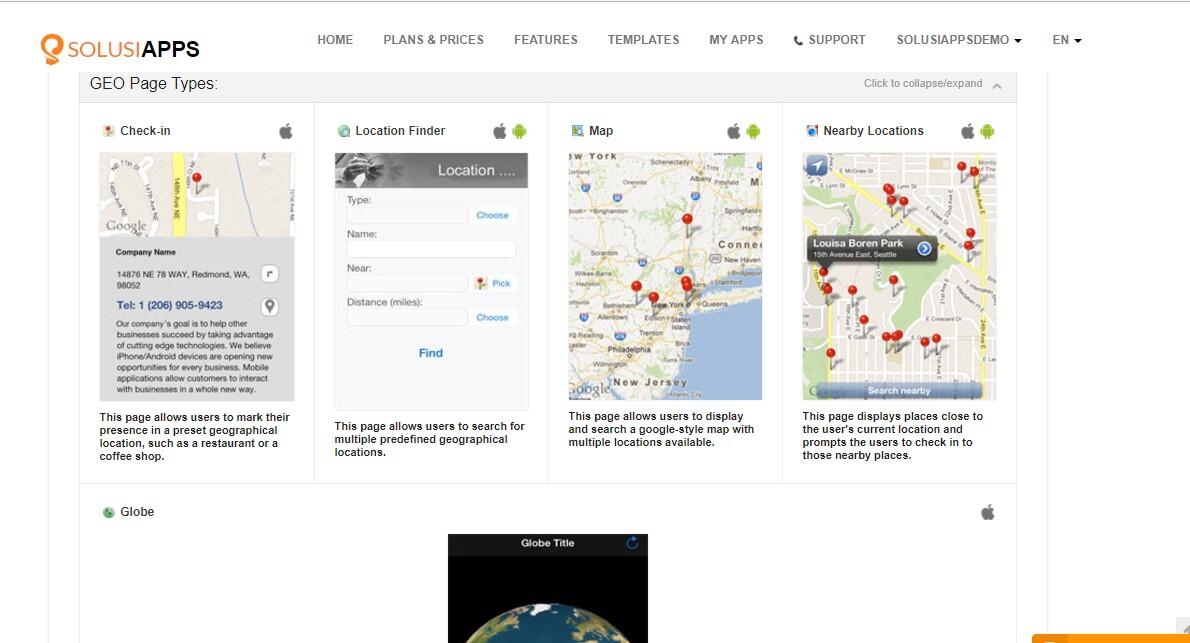The height and width of the screenshot is (643, 1190).
Task: Collapse GEO Page Types via chevron arrow
Action: coord(996,85)
